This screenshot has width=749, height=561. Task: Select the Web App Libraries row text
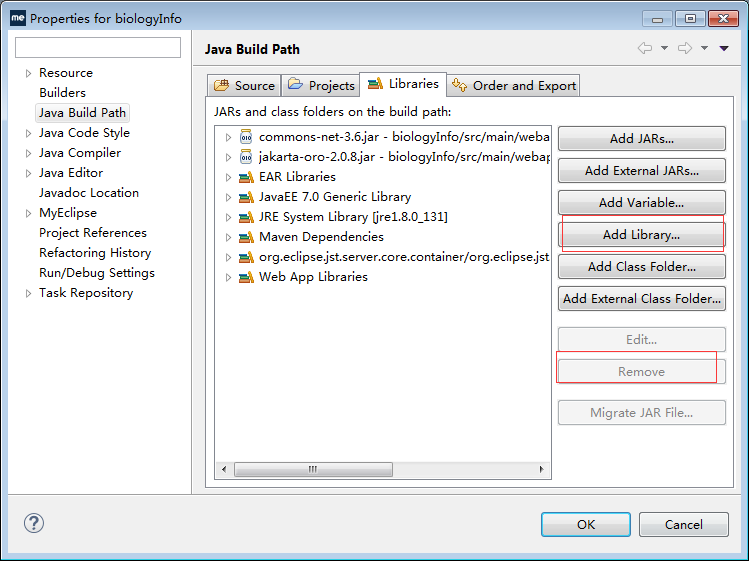click(x=313, y=277)
